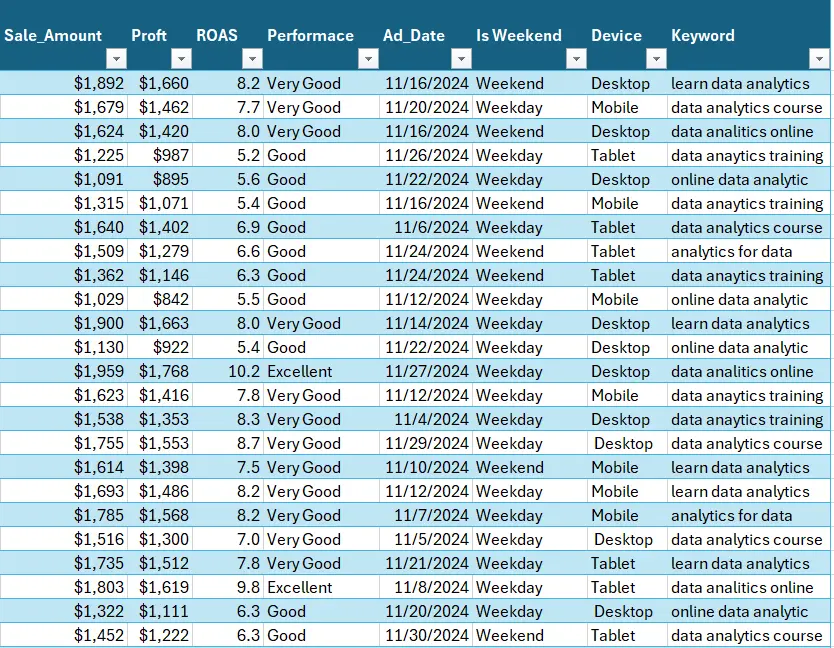The image size is (834, 648).
Task: Select the date 11/30/2024
Action: click(427, 635)
